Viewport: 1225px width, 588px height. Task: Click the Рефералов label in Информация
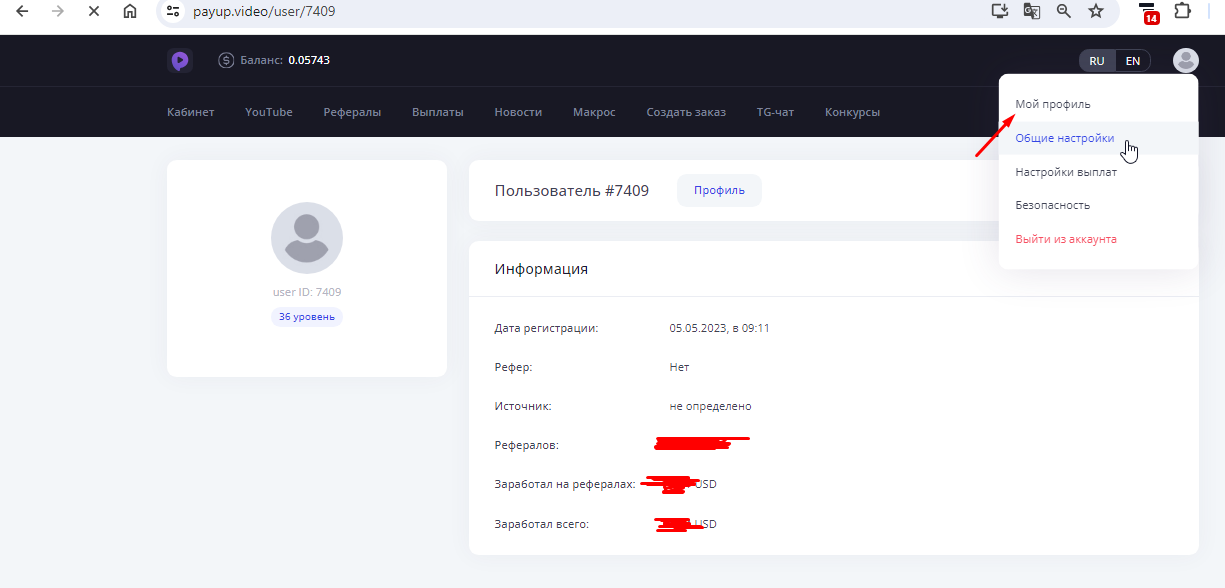(x=527, y=445)
